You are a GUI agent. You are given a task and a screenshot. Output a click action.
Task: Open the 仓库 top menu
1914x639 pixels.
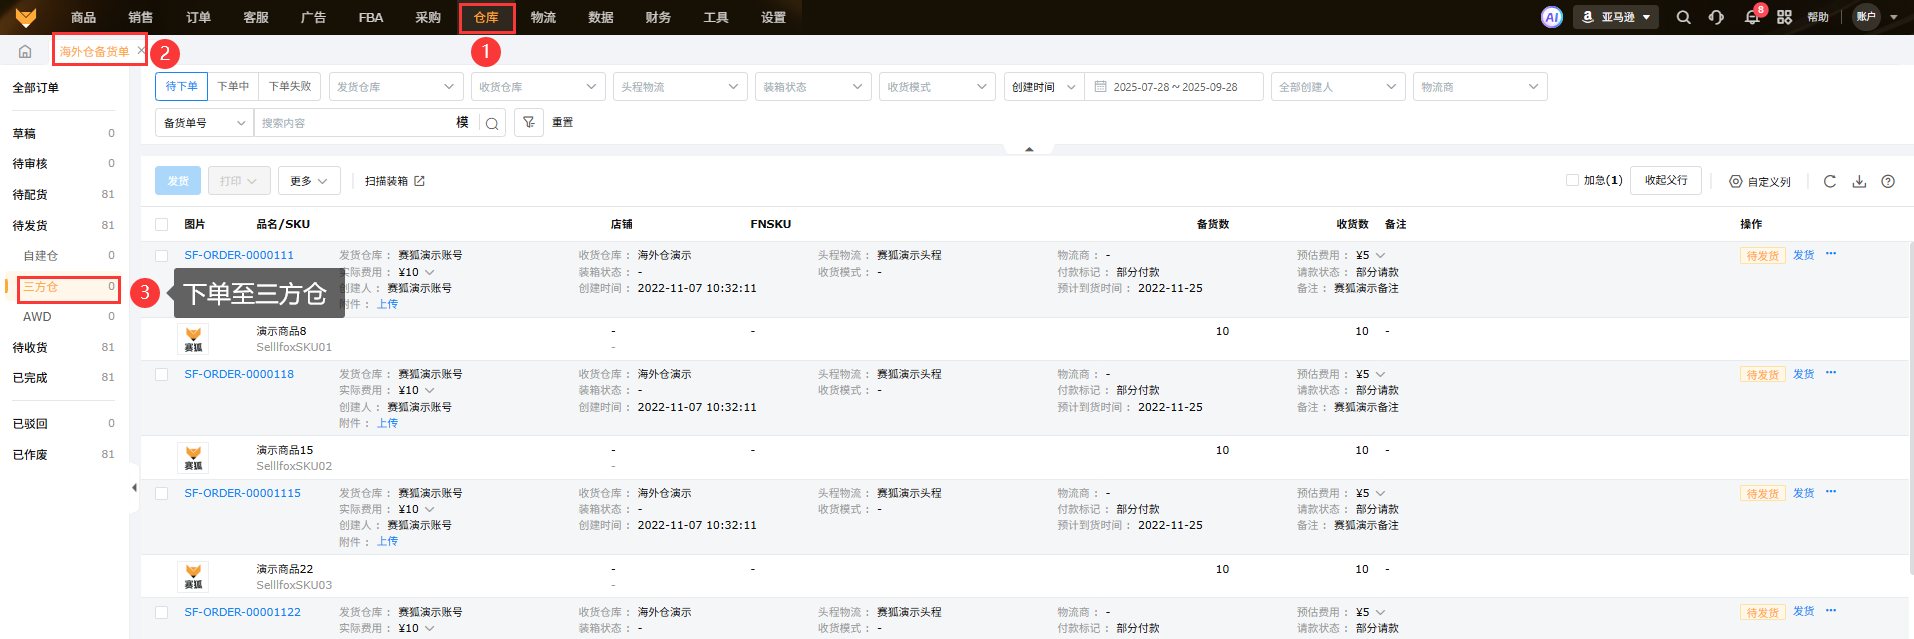(x=486, y=17)
